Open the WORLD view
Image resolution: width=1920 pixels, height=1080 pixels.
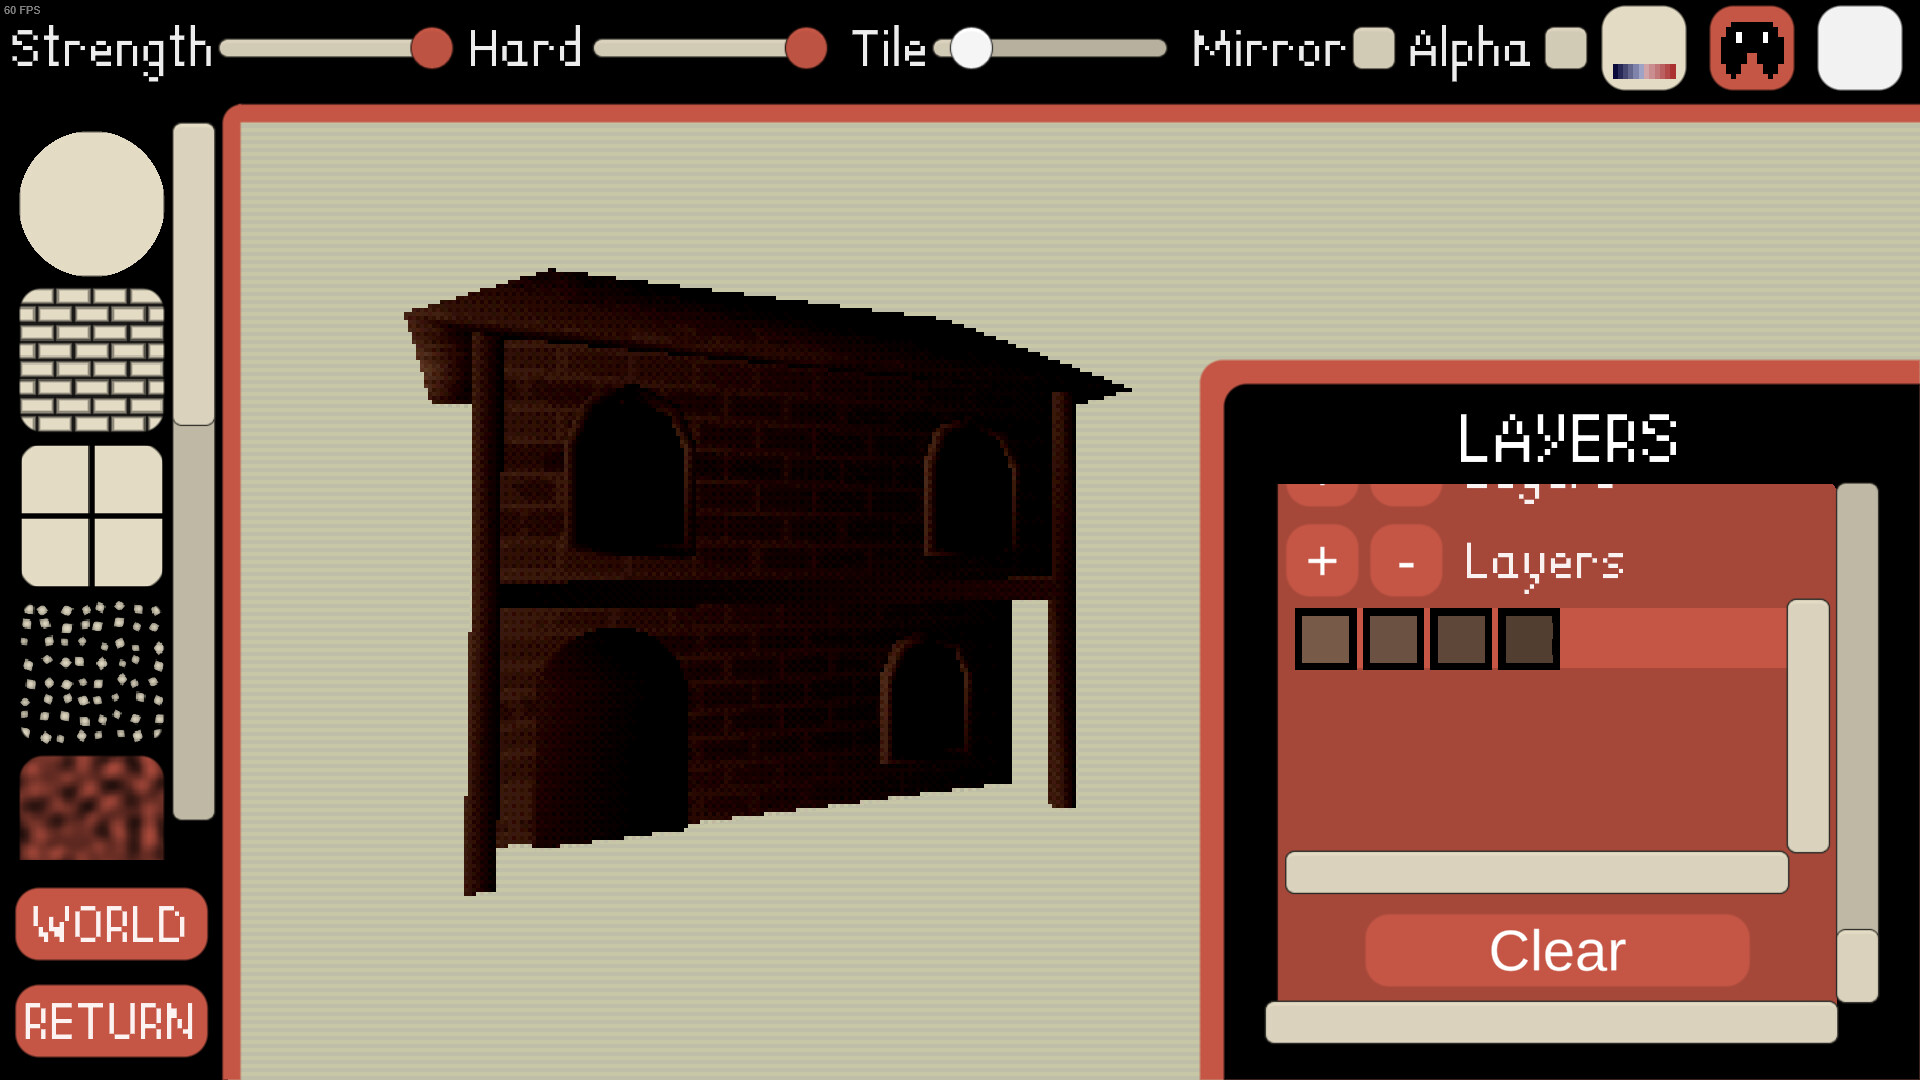pos(111,923)
